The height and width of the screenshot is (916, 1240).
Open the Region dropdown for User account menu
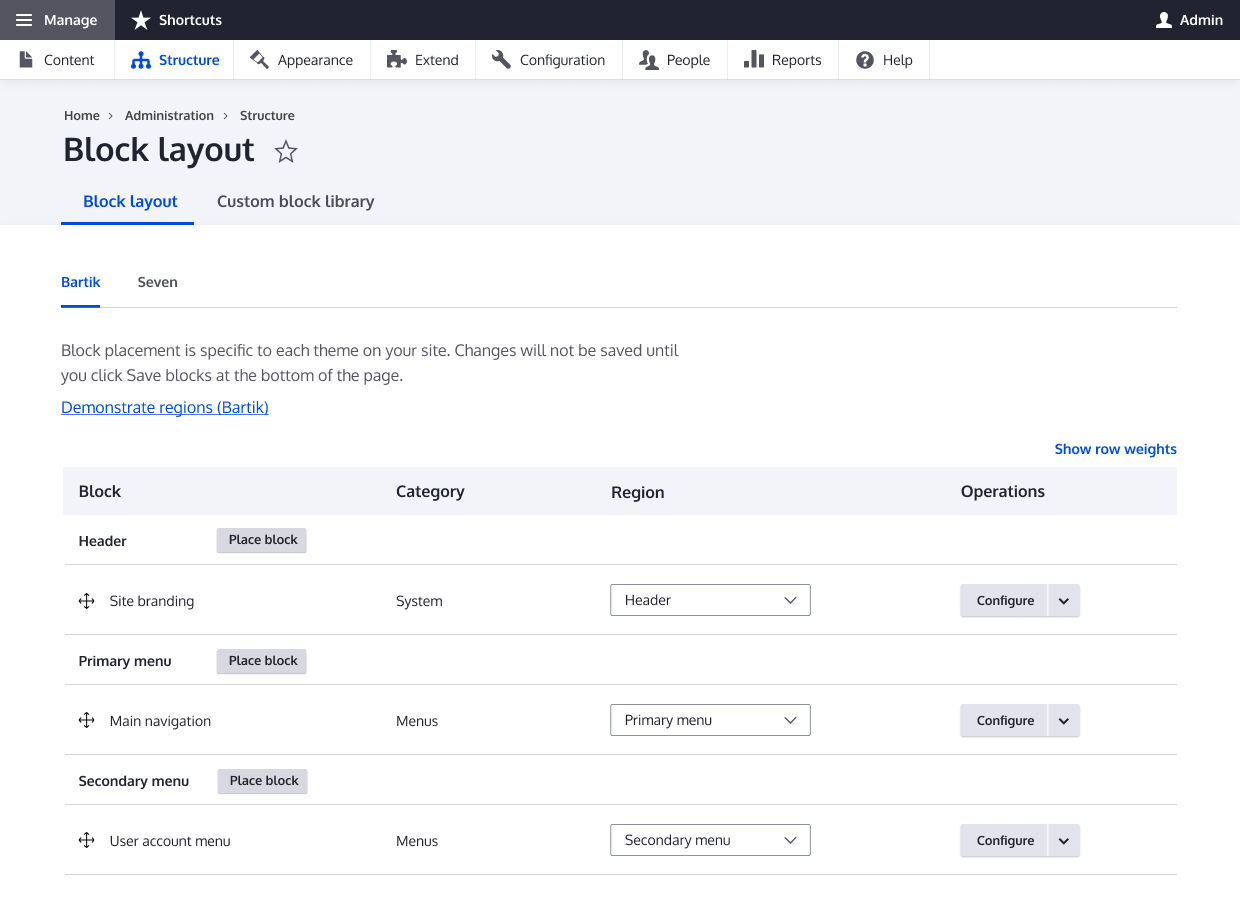710,840
